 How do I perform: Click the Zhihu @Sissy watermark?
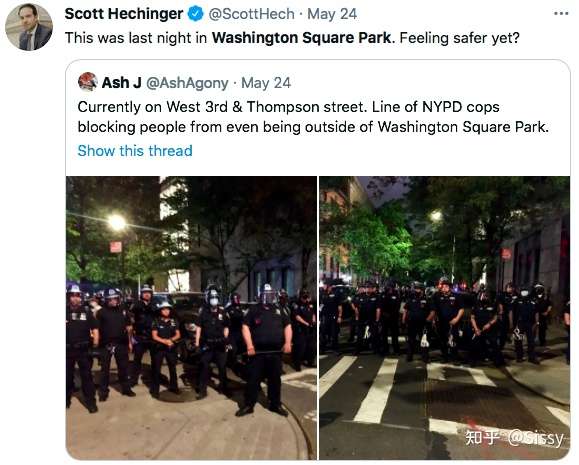514,438
